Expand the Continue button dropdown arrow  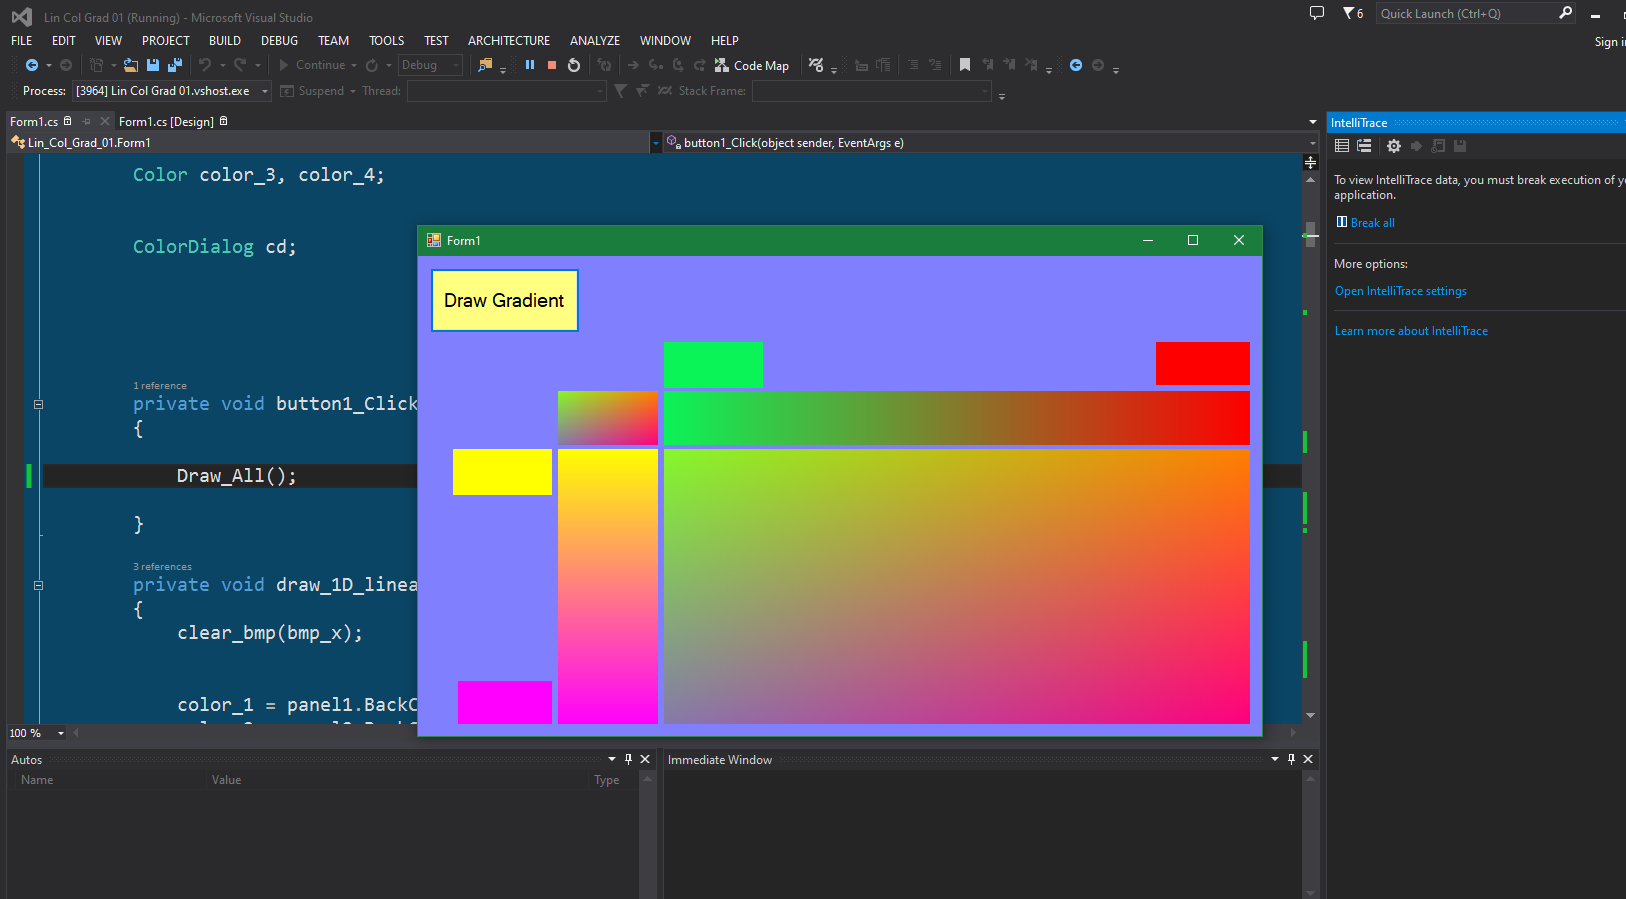(354, 65)
